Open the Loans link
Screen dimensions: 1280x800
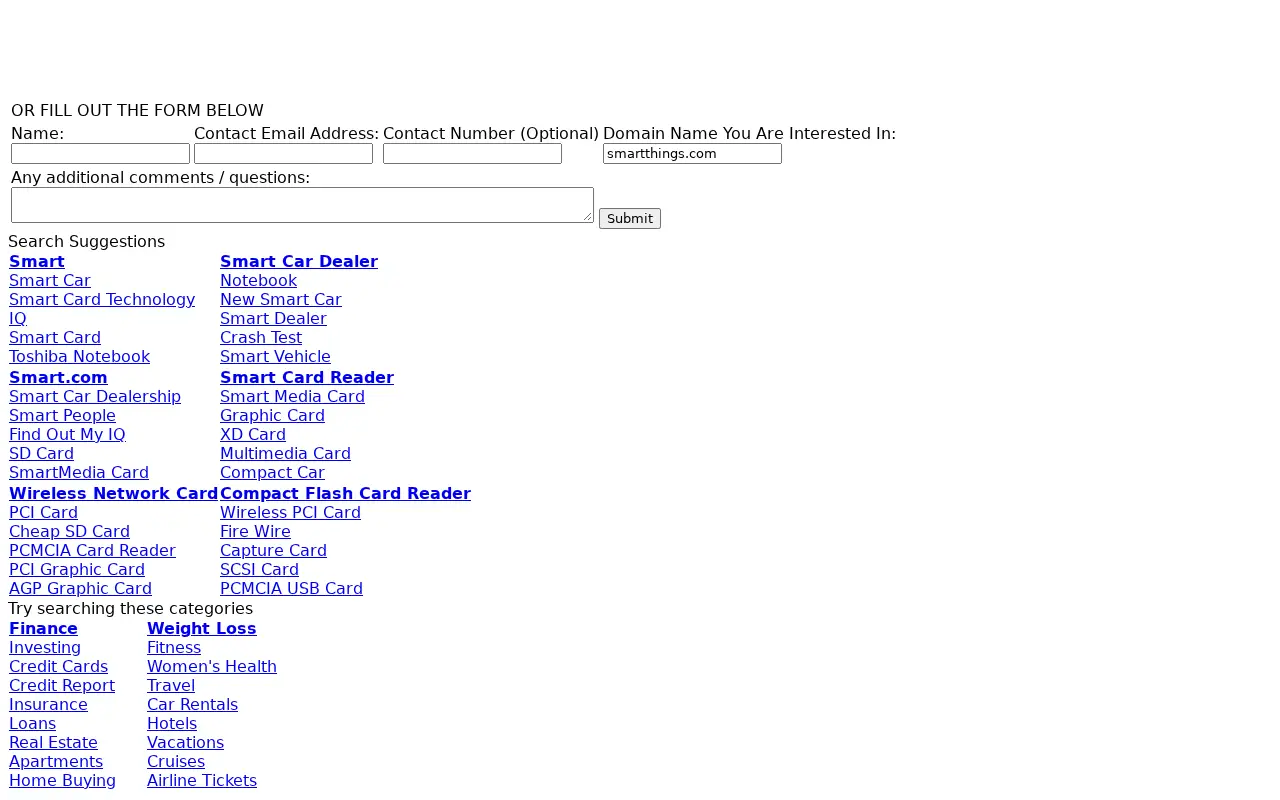tap(32, 724)
